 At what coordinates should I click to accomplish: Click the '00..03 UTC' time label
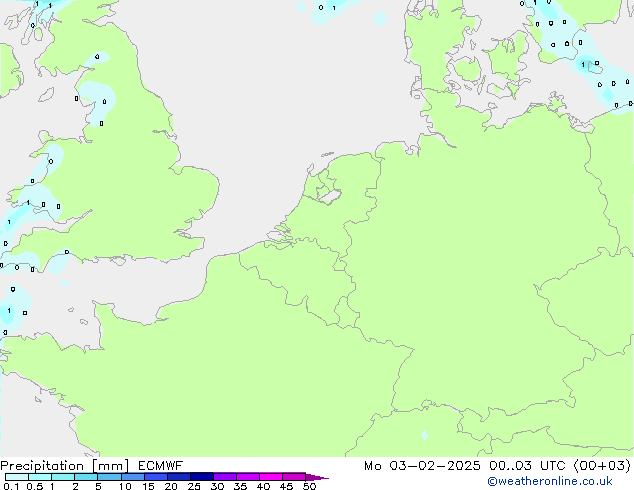[527, 466]
